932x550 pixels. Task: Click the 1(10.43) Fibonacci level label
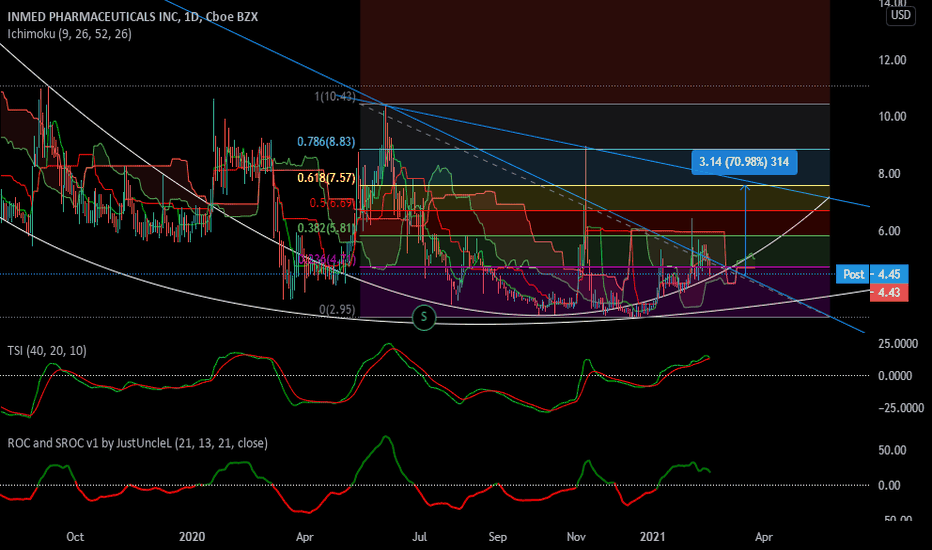tap(335, 96)
